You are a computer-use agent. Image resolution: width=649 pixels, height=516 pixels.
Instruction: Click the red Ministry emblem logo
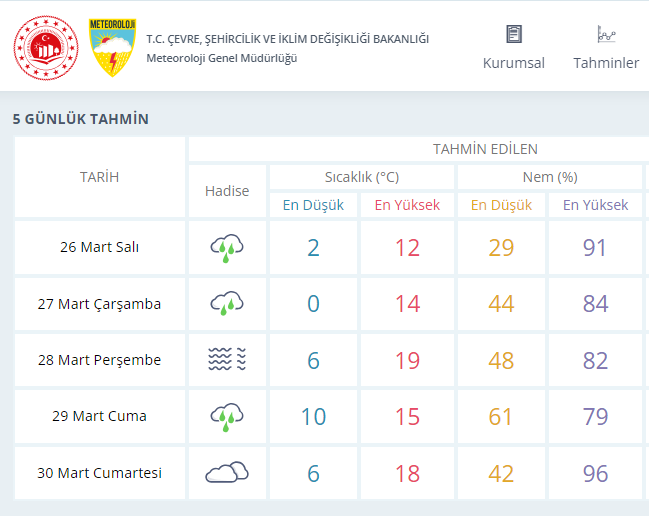pos(46,48)
